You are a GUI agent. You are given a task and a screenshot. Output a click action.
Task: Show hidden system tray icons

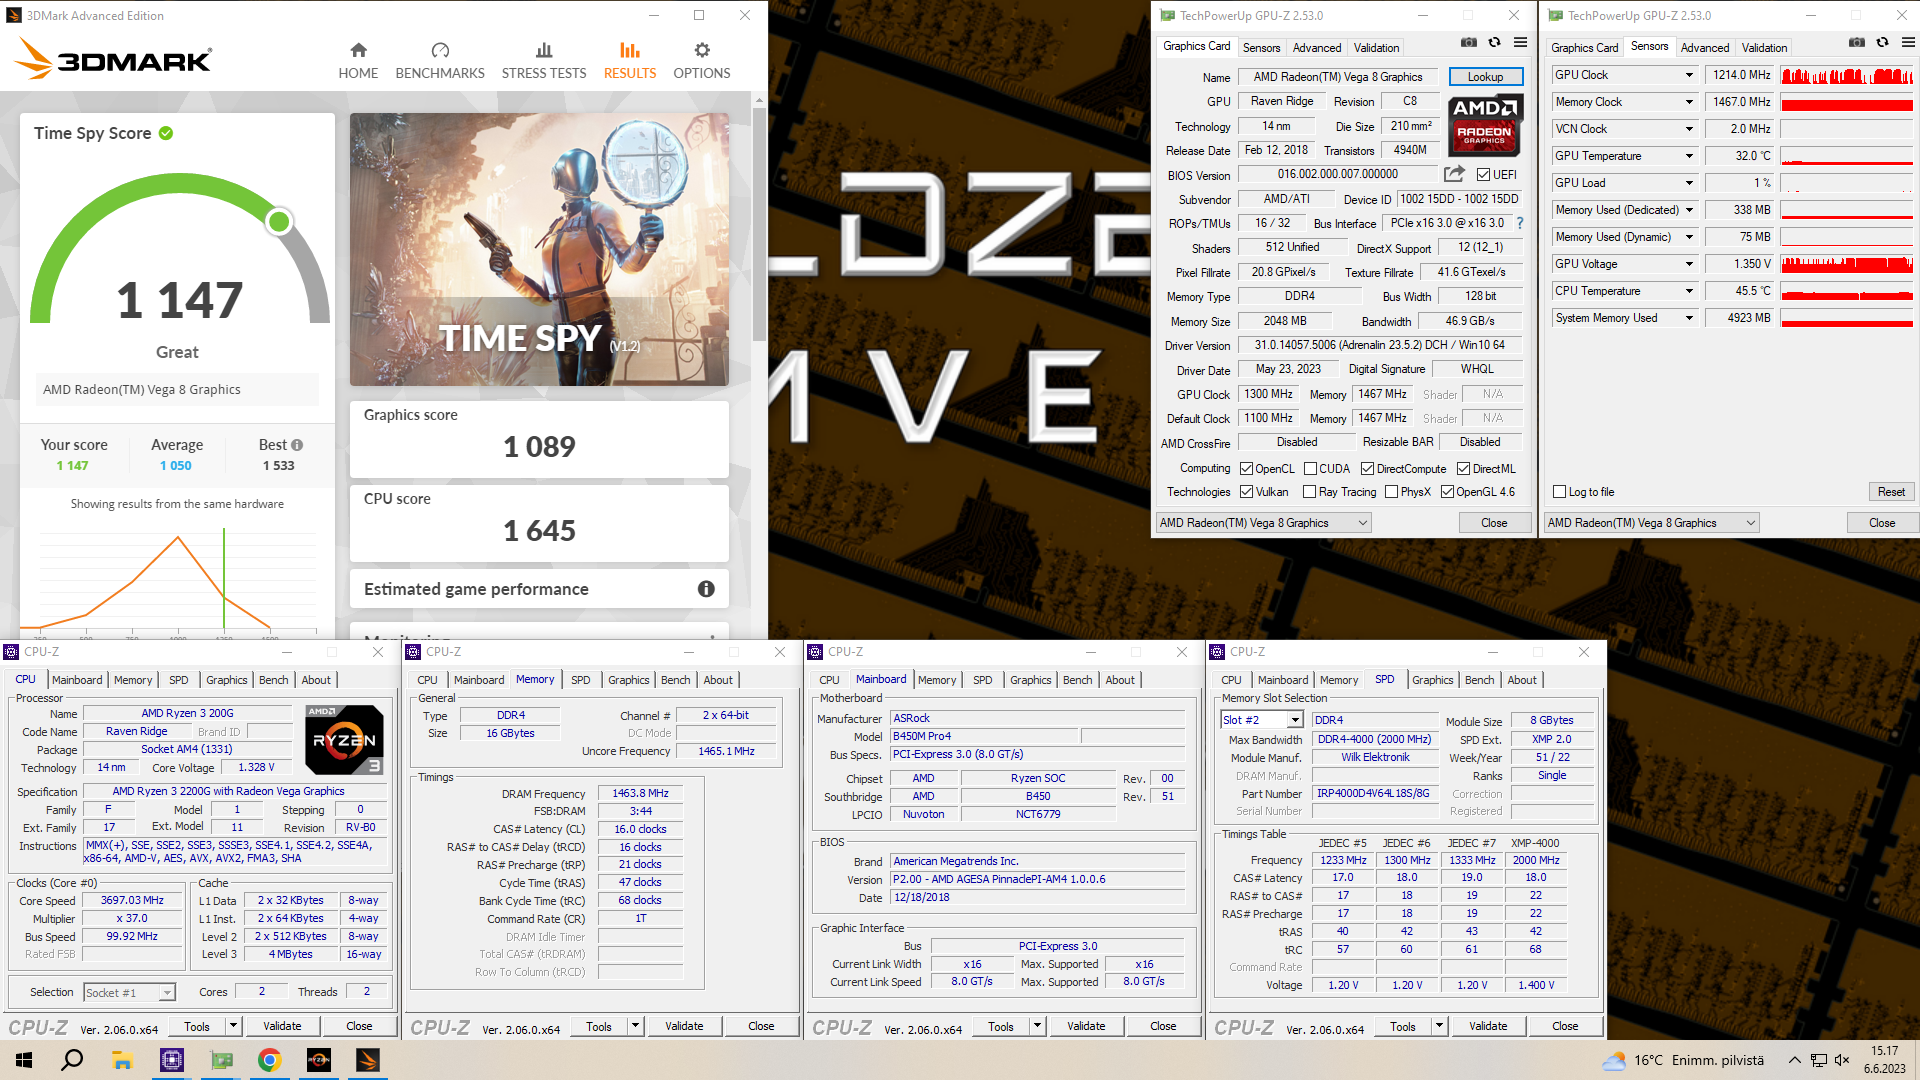[x=1794, y=1060]
